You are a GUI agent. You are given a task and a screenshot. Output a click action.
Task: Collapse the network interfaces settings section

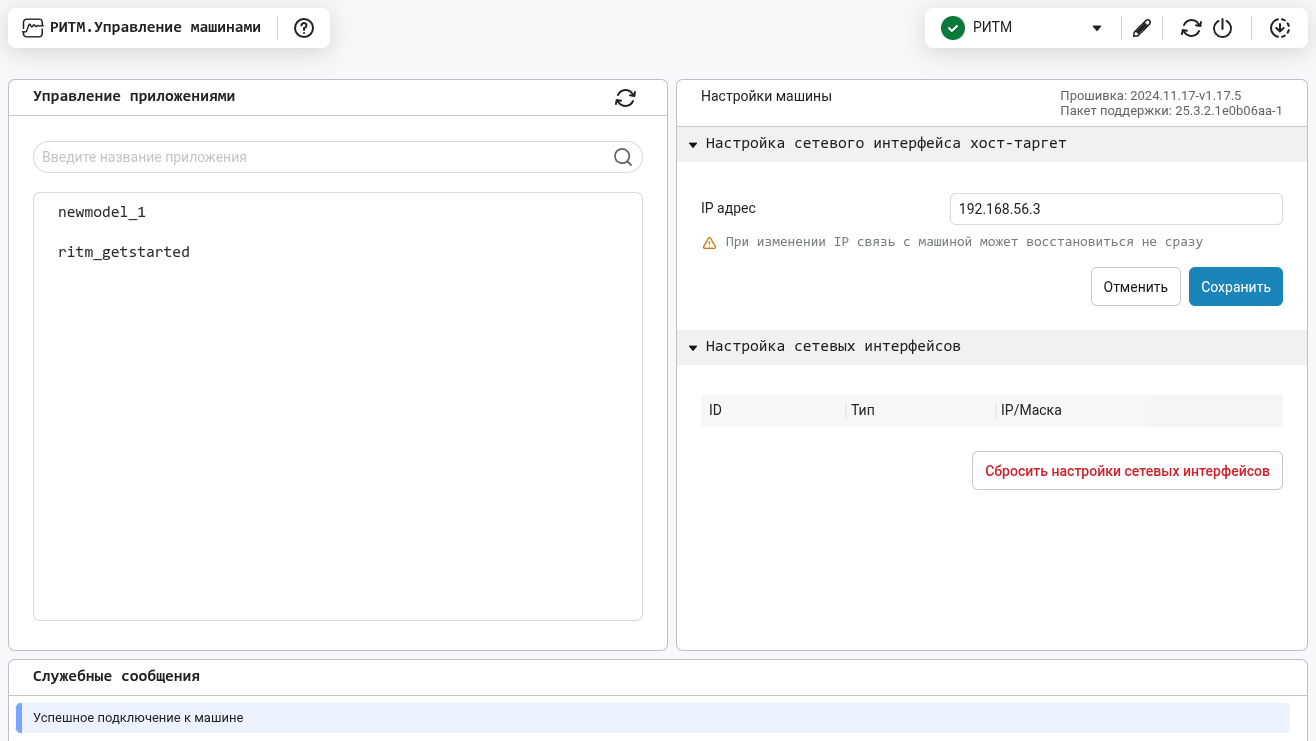(x=693, y=347)
